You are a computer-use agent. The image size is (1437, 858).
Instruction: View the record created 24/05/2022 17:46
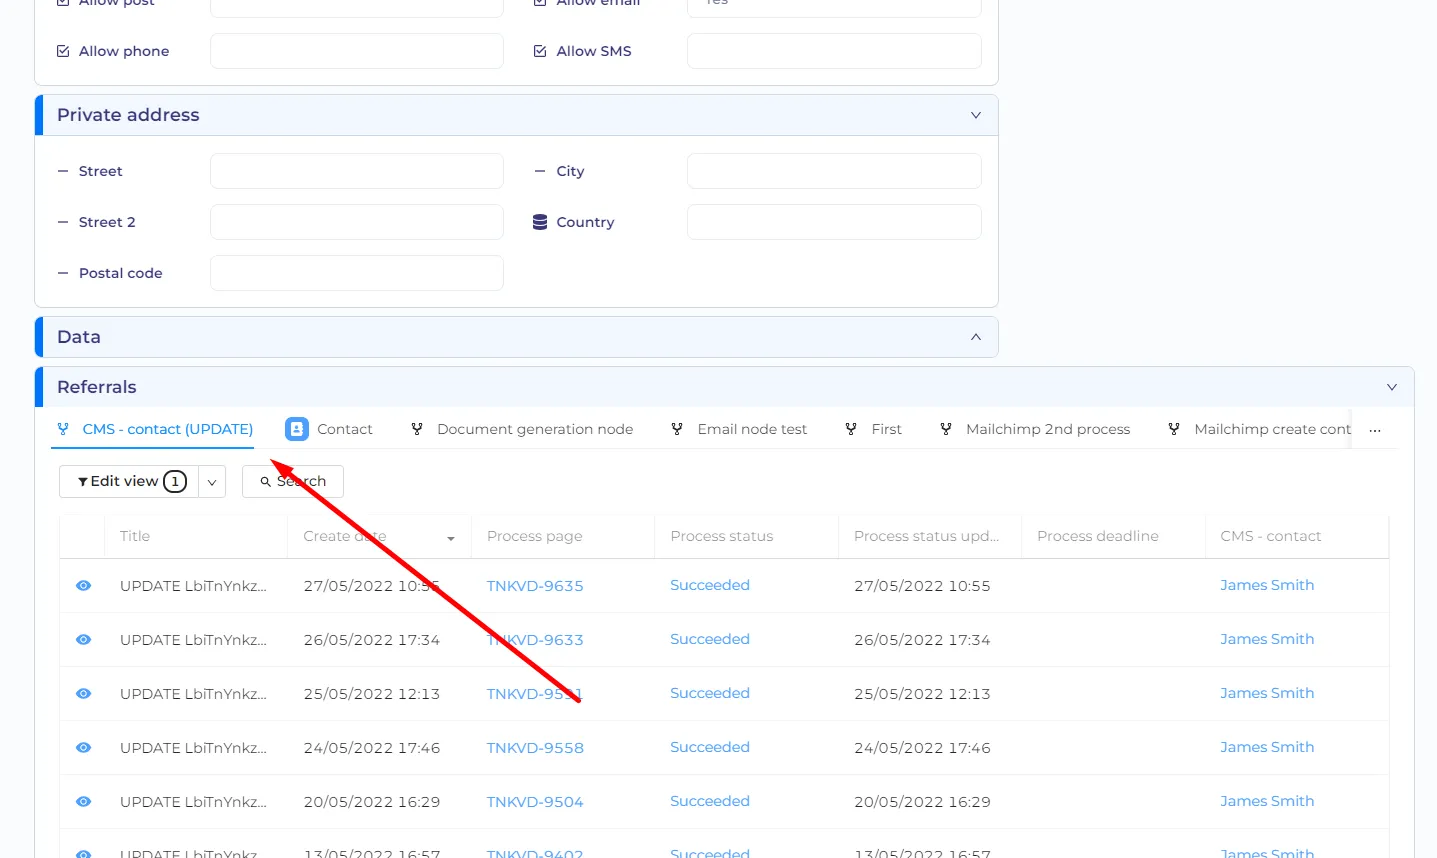point(84,748)
